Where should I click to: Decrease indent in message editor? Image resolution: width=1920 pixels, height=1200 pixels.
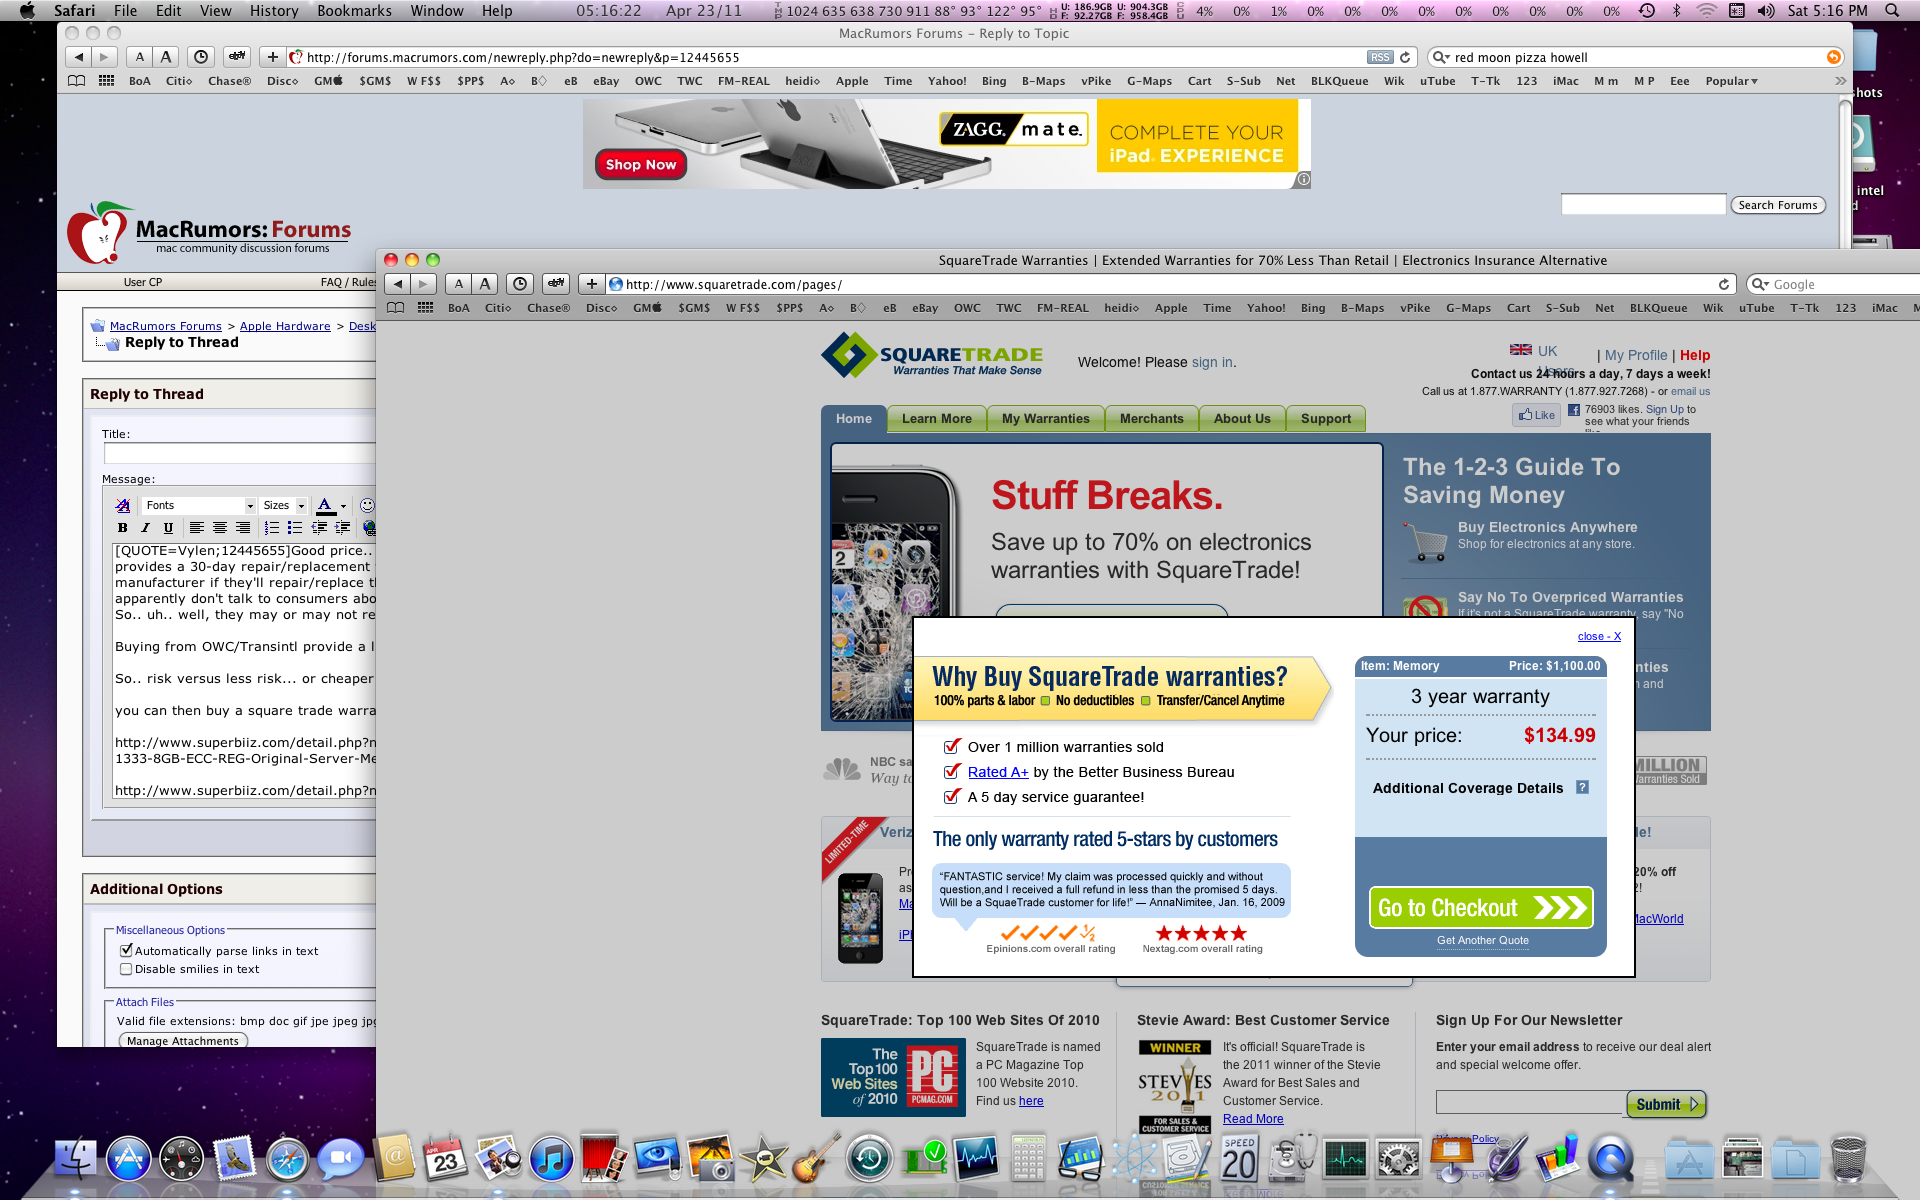(319, 528)
